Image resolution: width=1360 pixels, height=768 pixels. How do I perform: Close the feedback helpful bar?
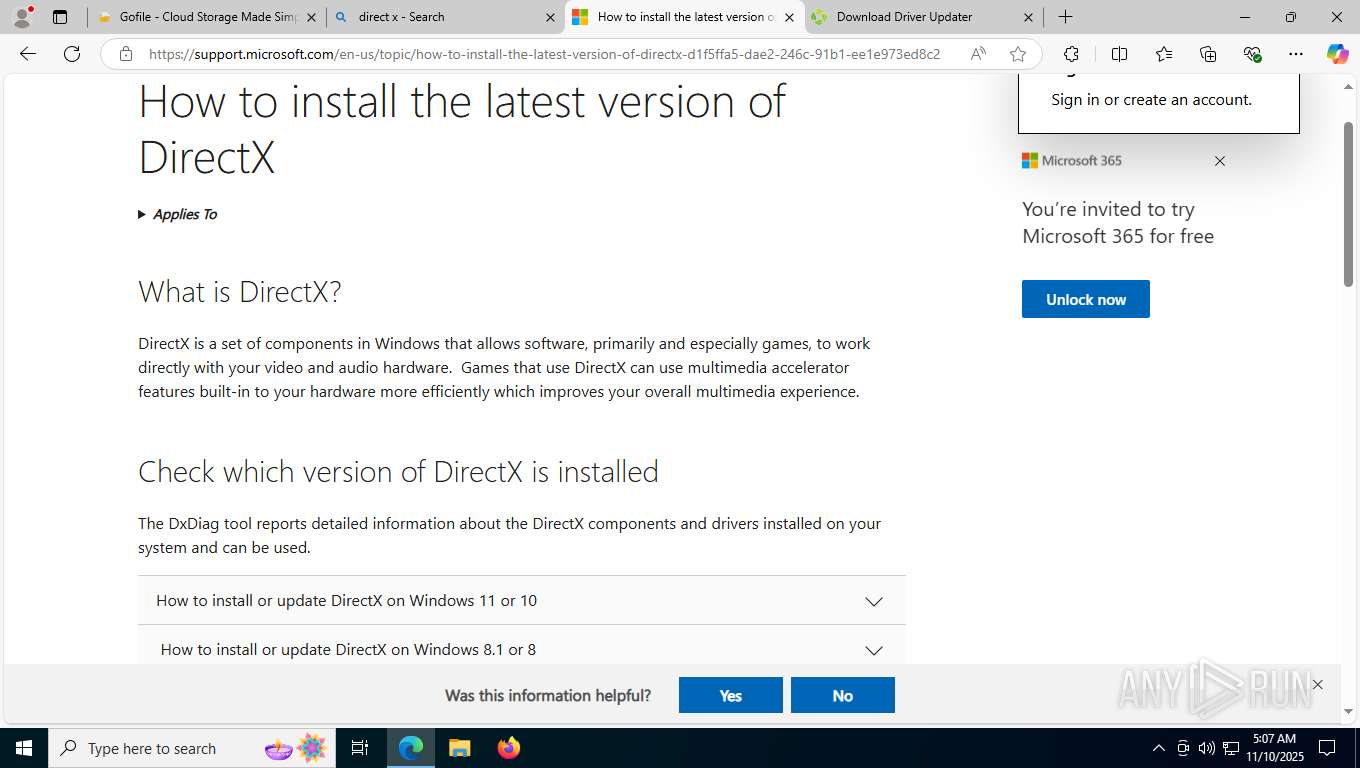click(1318, 684)
